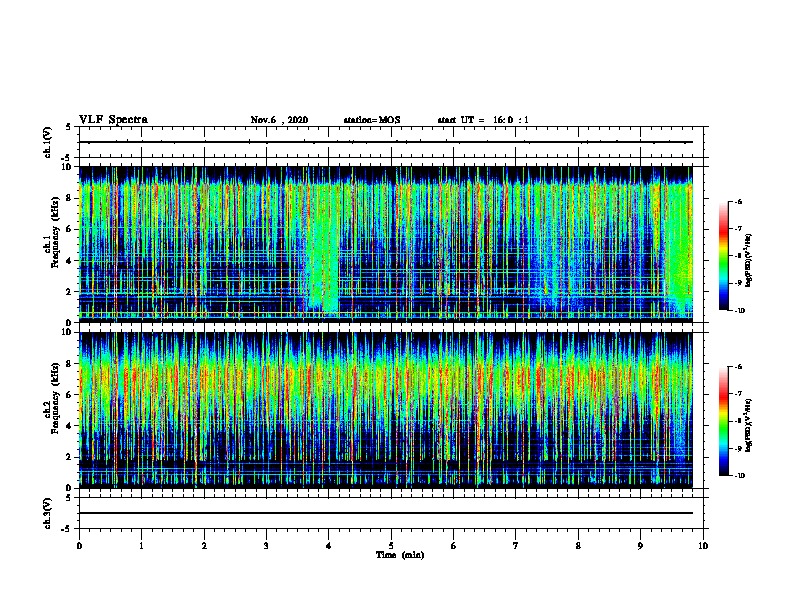Image resolution: width=792 pixels, height=612 pixels.
Task: Click the "Time (min)" axis title
Action: coord(400,555)
